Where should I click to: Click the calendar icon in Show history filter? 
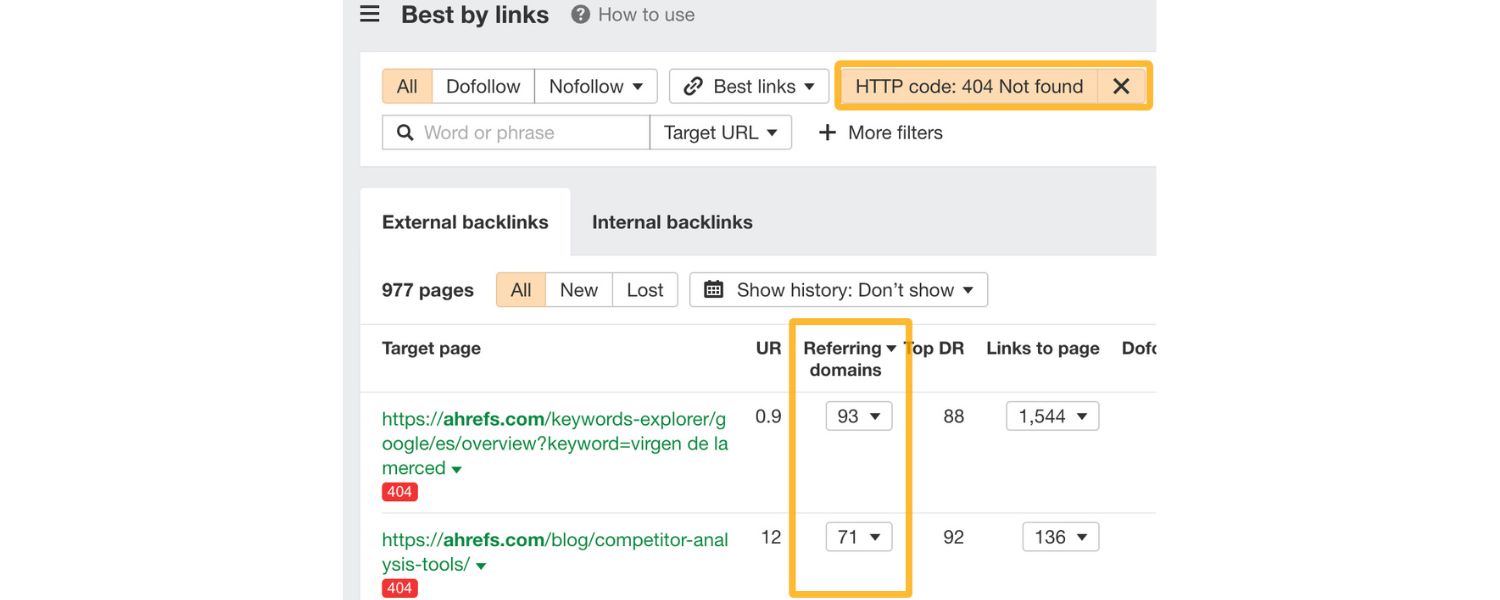click(713, 289)
